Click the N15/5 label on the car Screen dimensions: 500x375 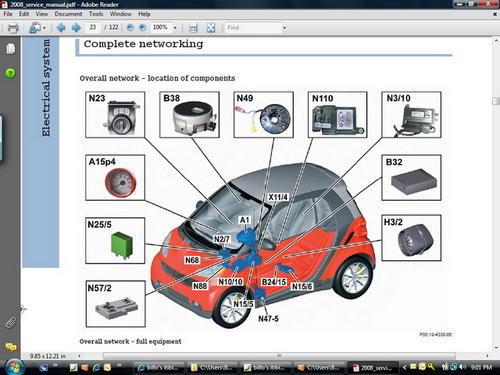coord(243,304)
